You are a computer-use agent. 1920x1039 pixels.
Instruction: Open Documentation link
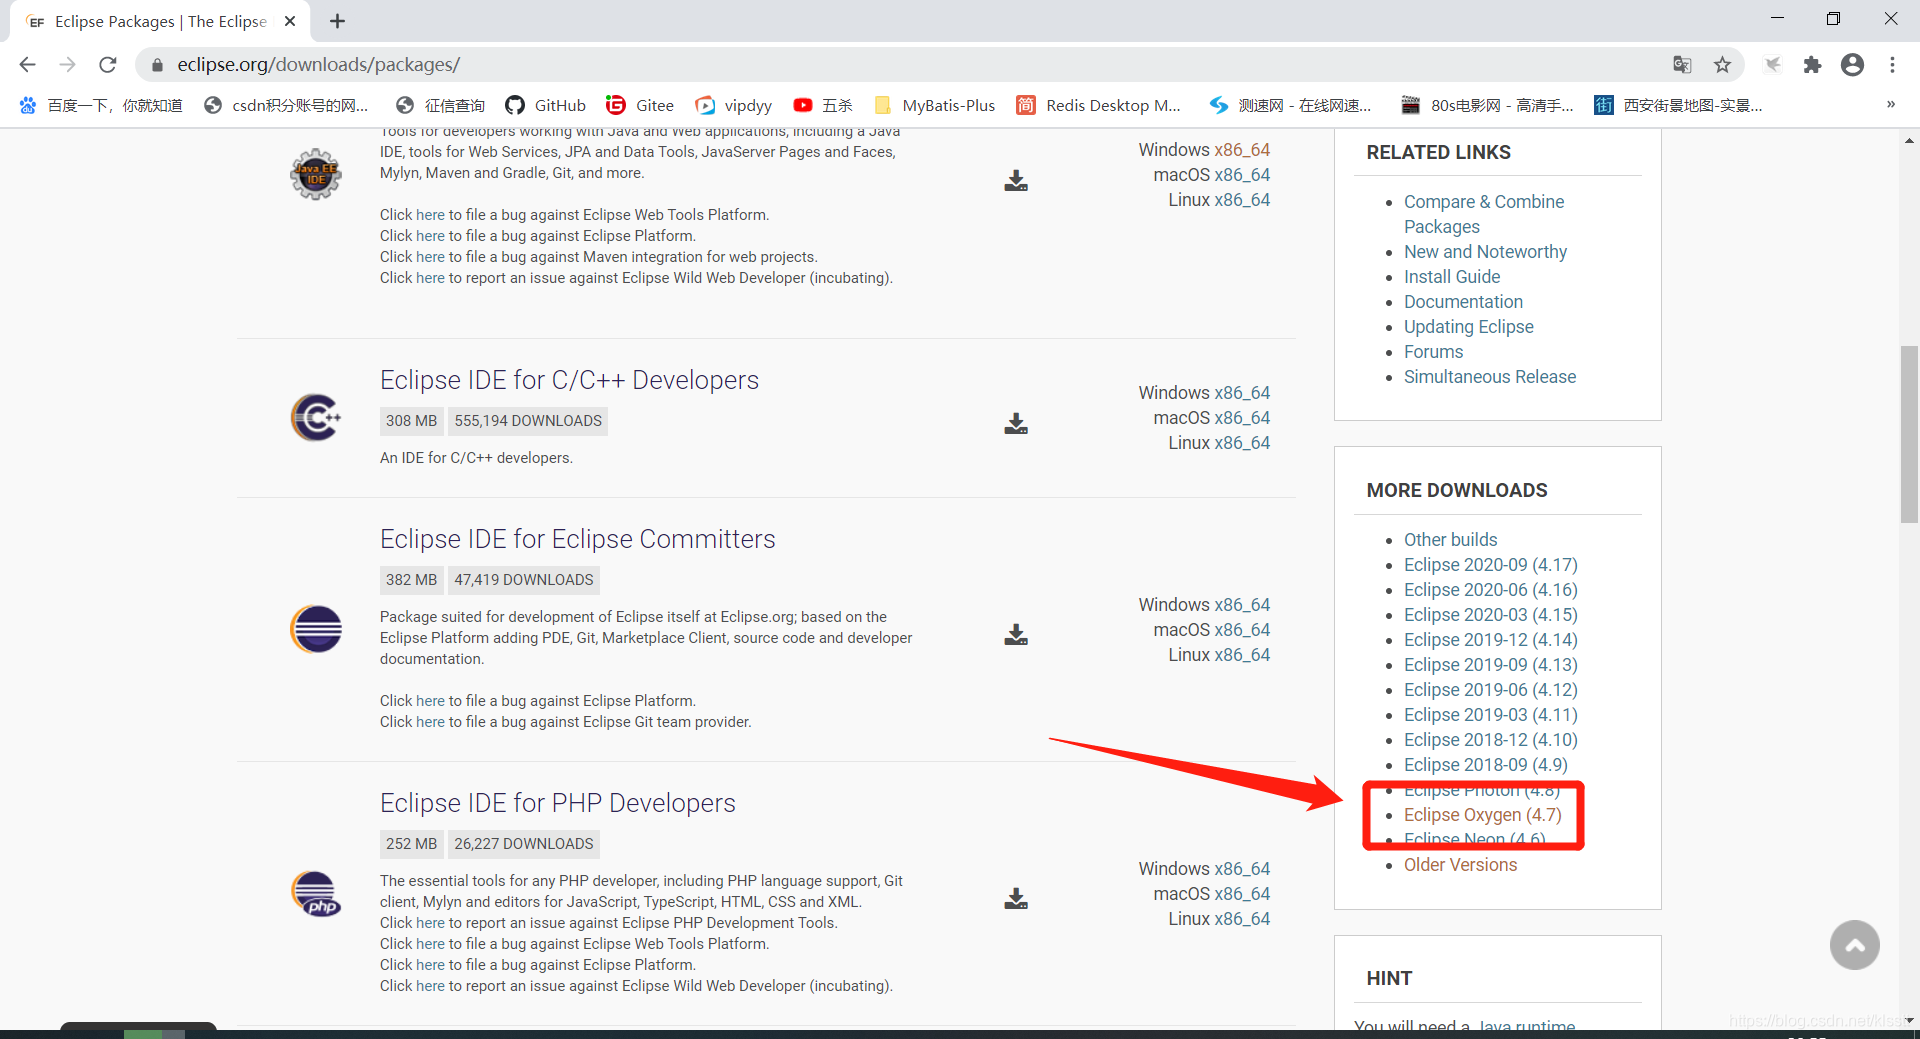pyautogui.click(x=1463, y=302)
